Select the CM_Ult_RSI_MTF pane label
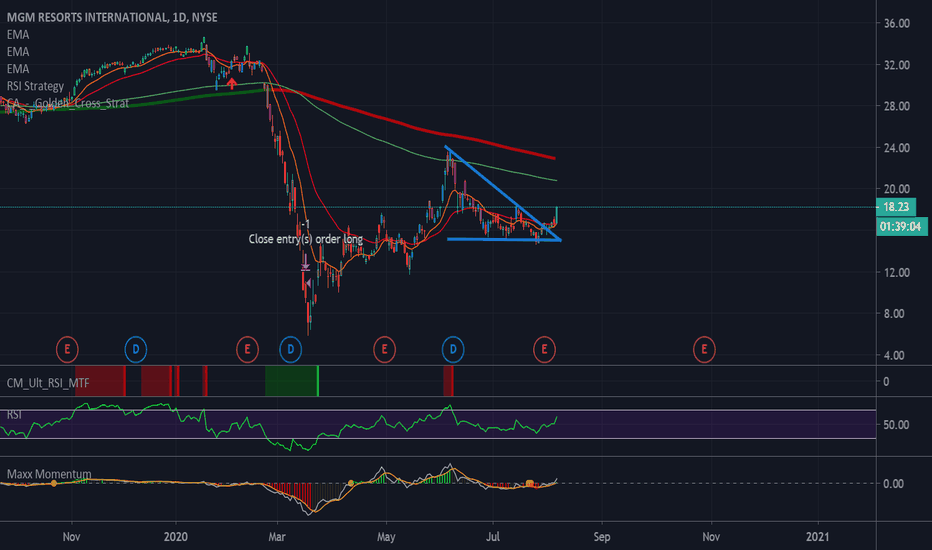The height and width of the screenshot is (550, 932). (x=48, y=383)
